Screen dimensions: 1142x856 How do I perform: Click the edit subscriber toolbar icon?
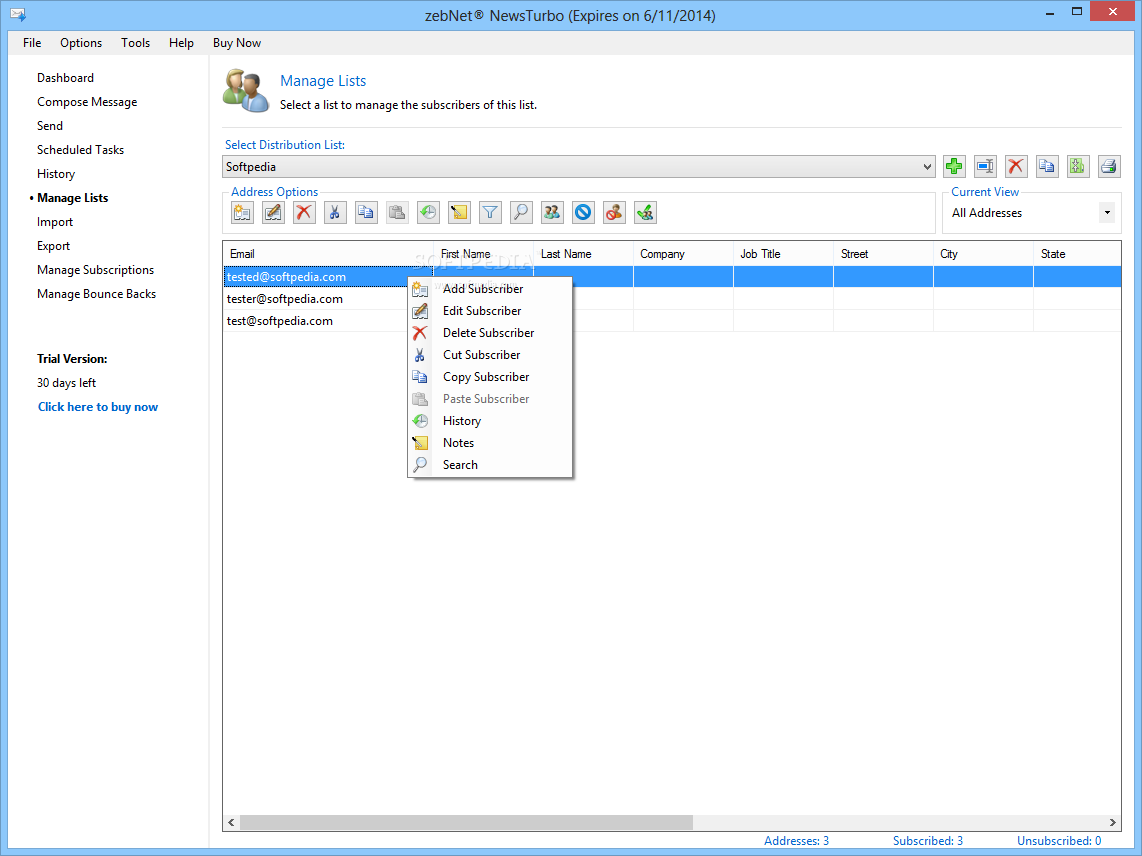273,213
